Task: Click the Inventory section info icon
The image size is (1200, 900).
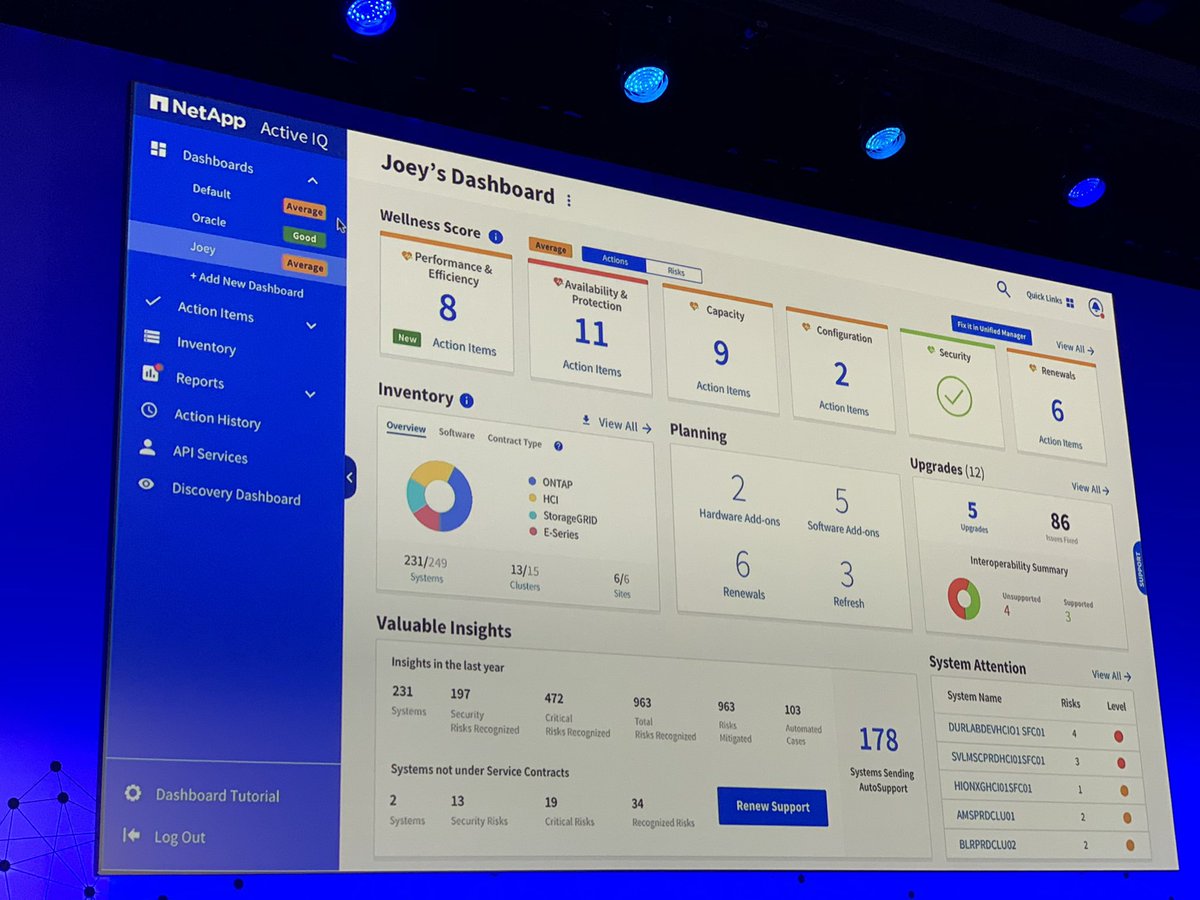Action: (466, 400)
